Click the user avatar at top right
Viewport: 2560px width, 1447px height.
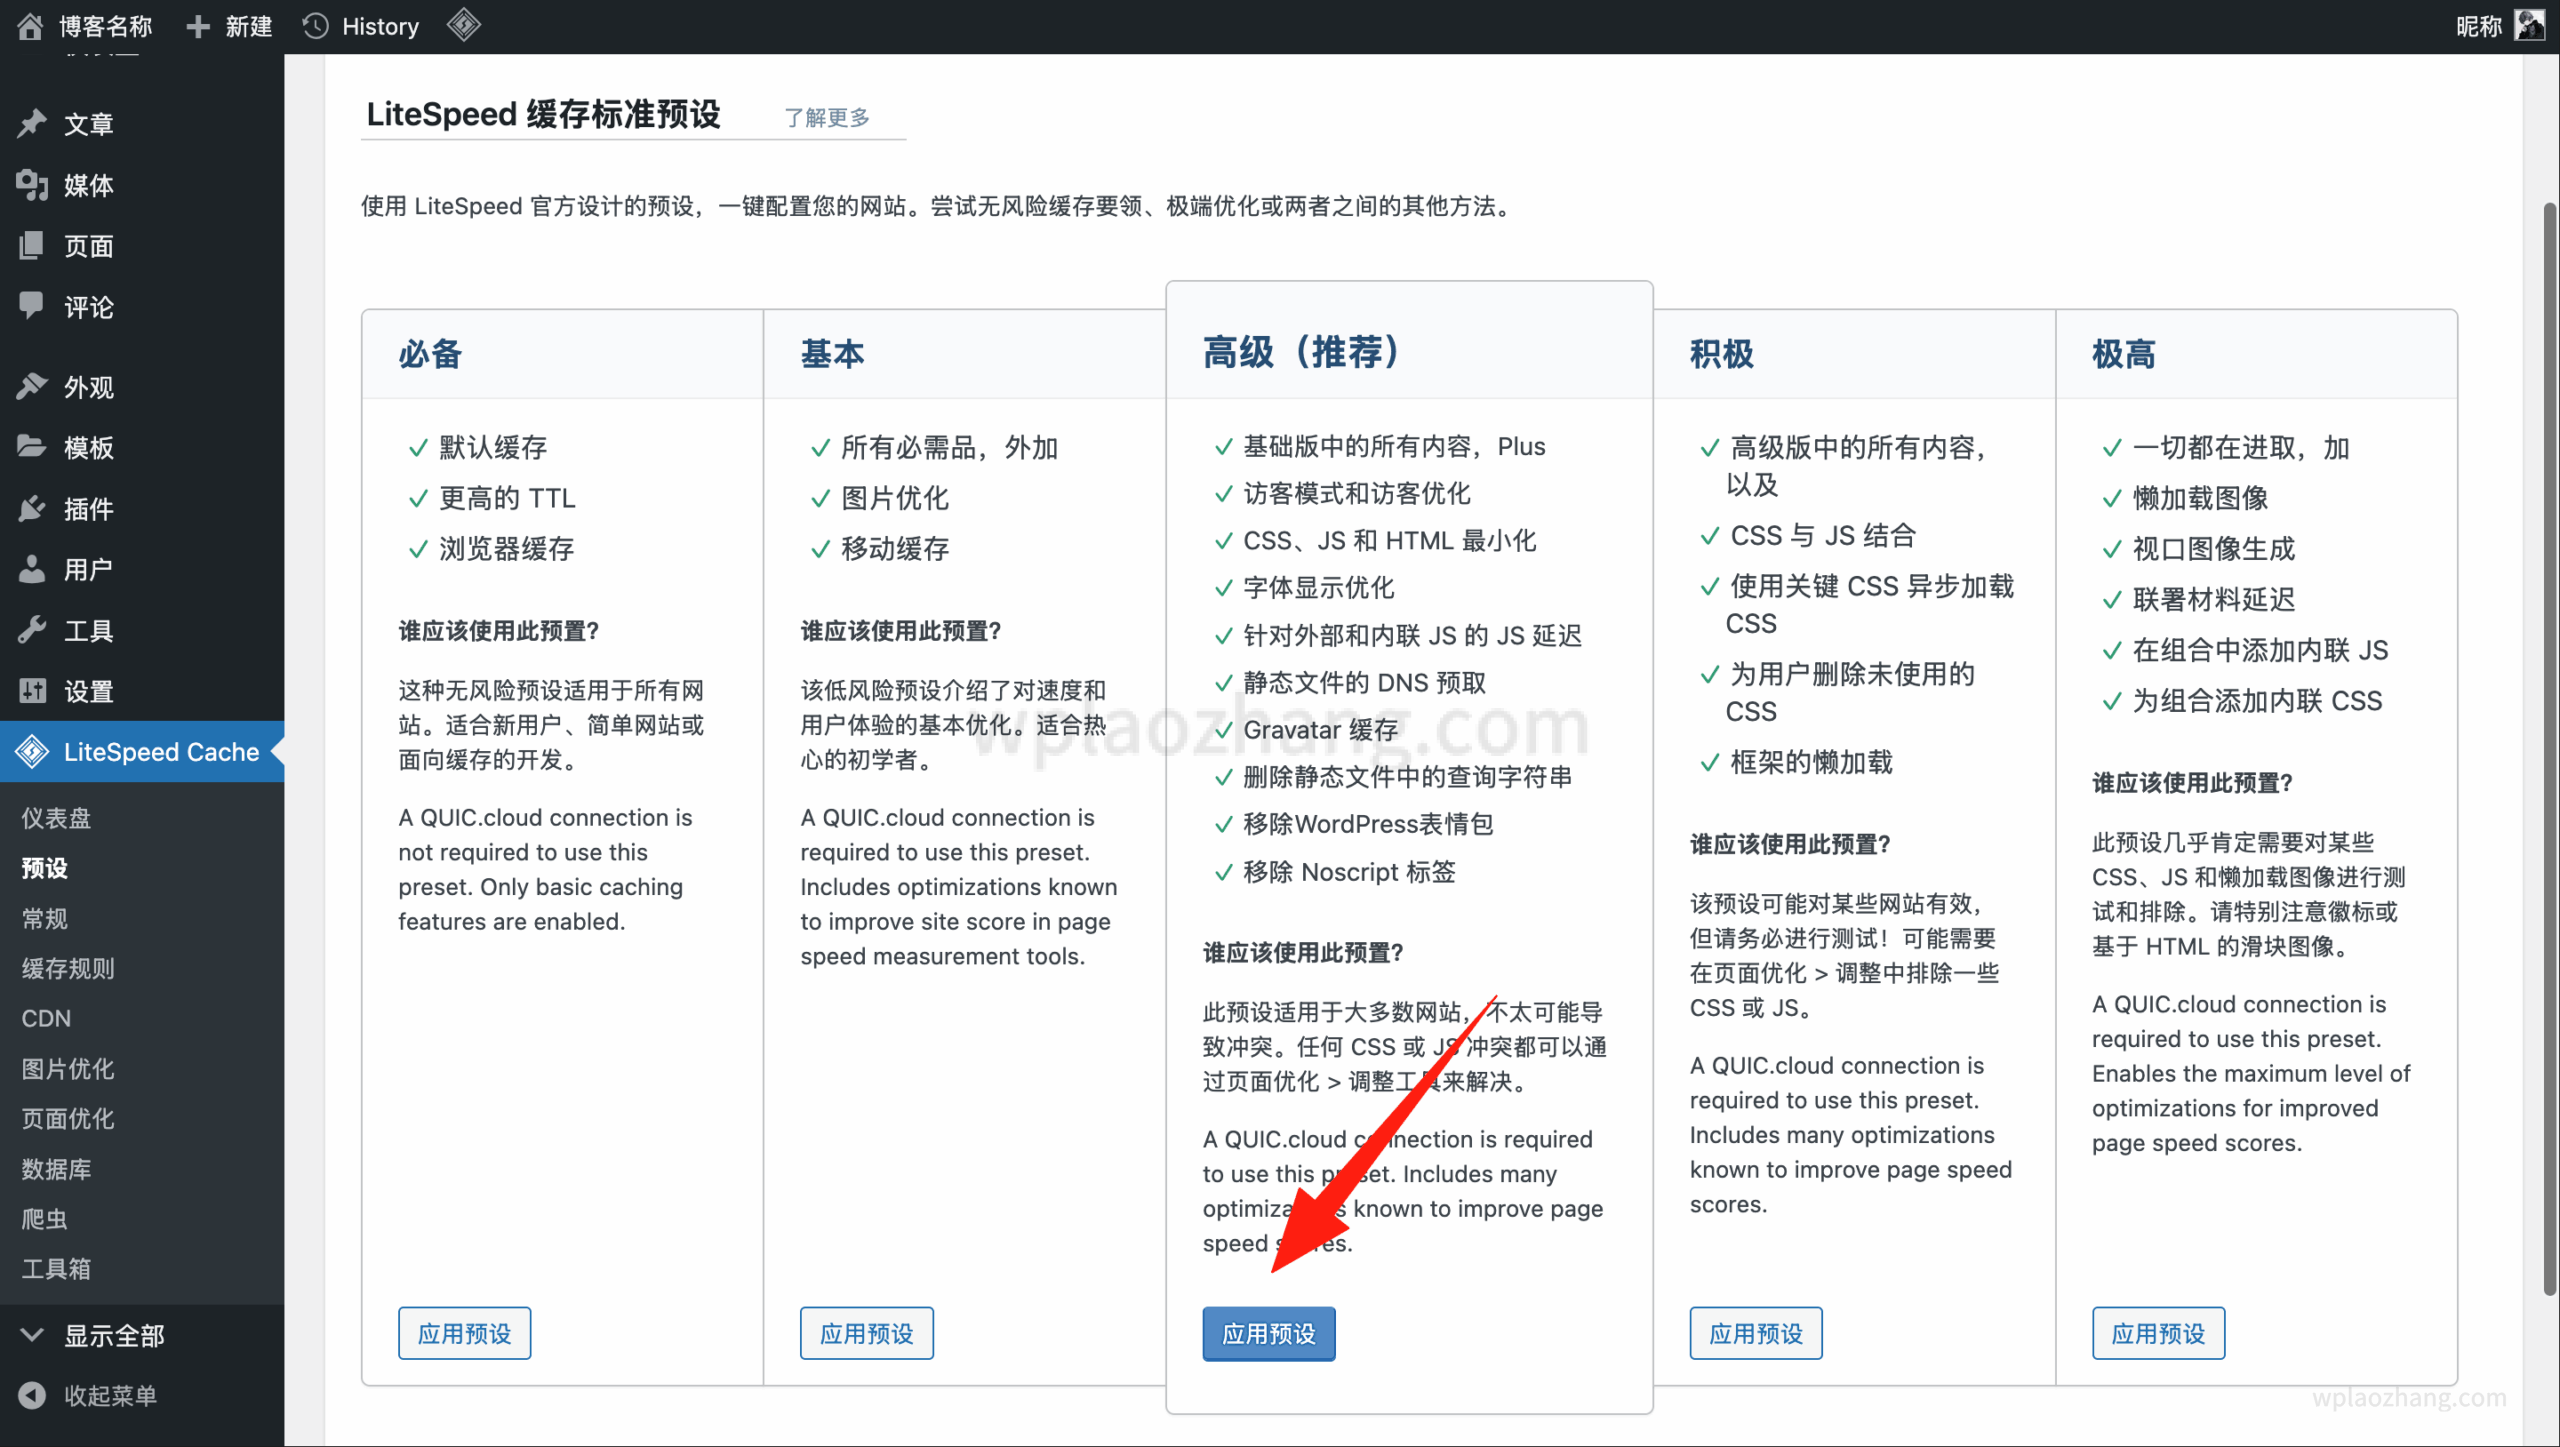point(2529,26)
